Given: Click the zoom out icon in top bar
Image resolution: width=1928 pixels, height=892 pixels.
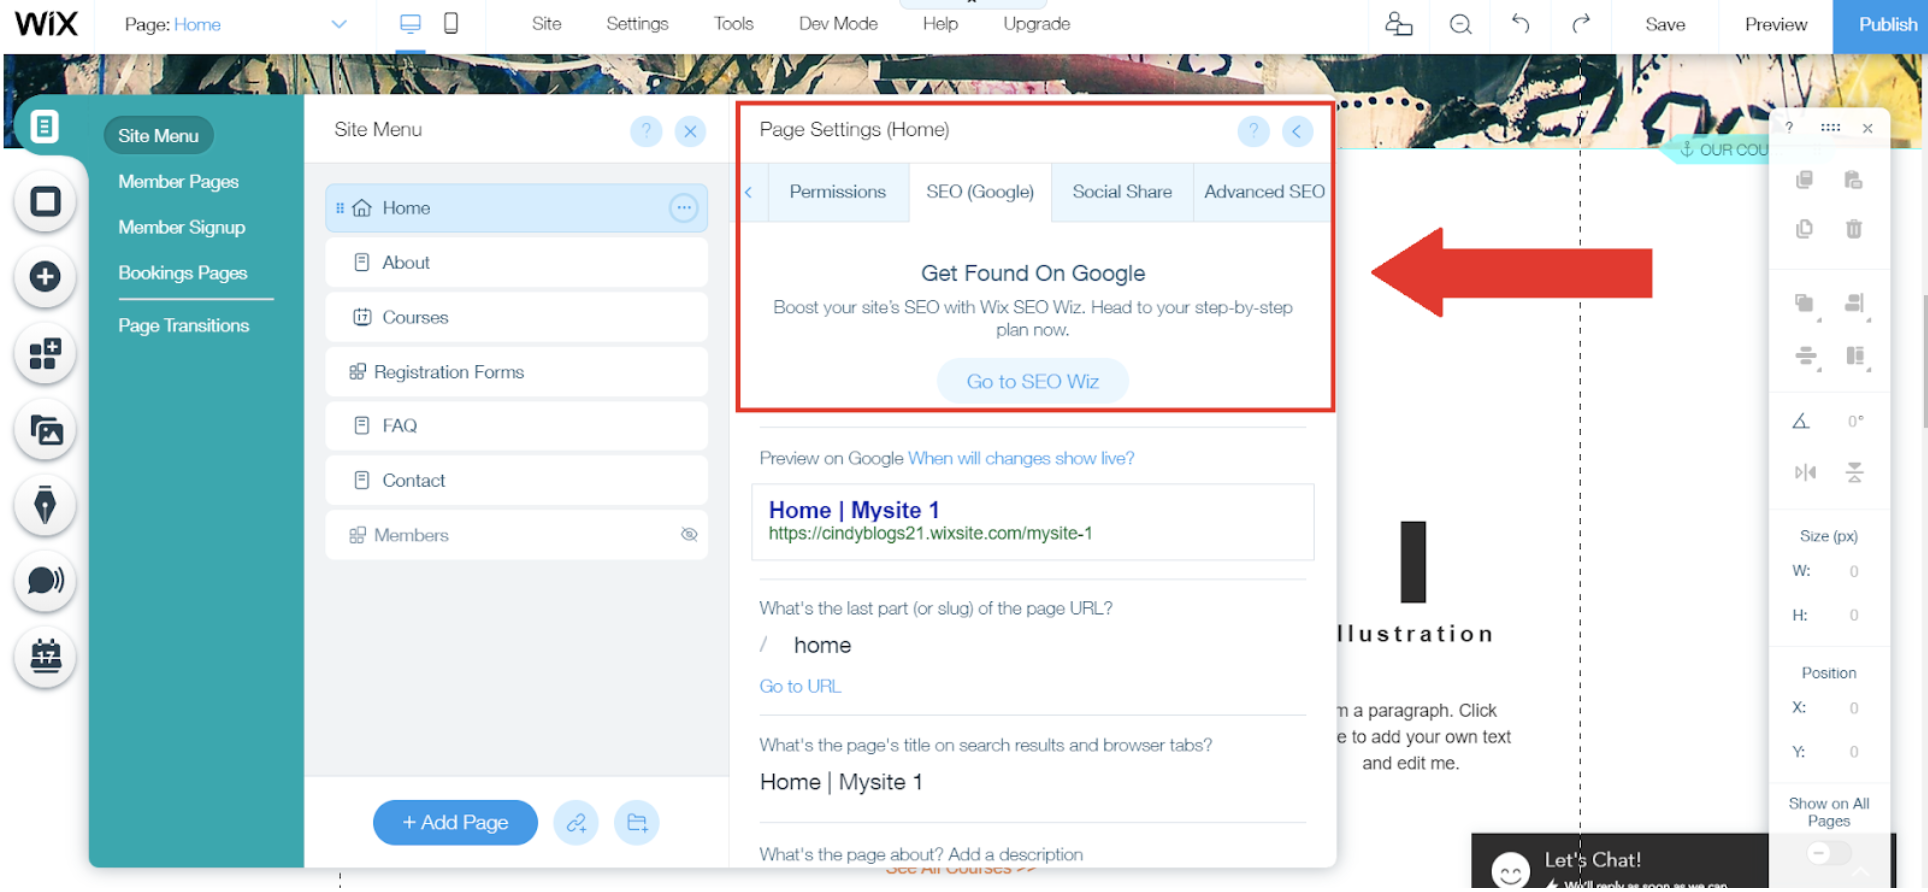Looking at the screenshot, I should 1460,24.
